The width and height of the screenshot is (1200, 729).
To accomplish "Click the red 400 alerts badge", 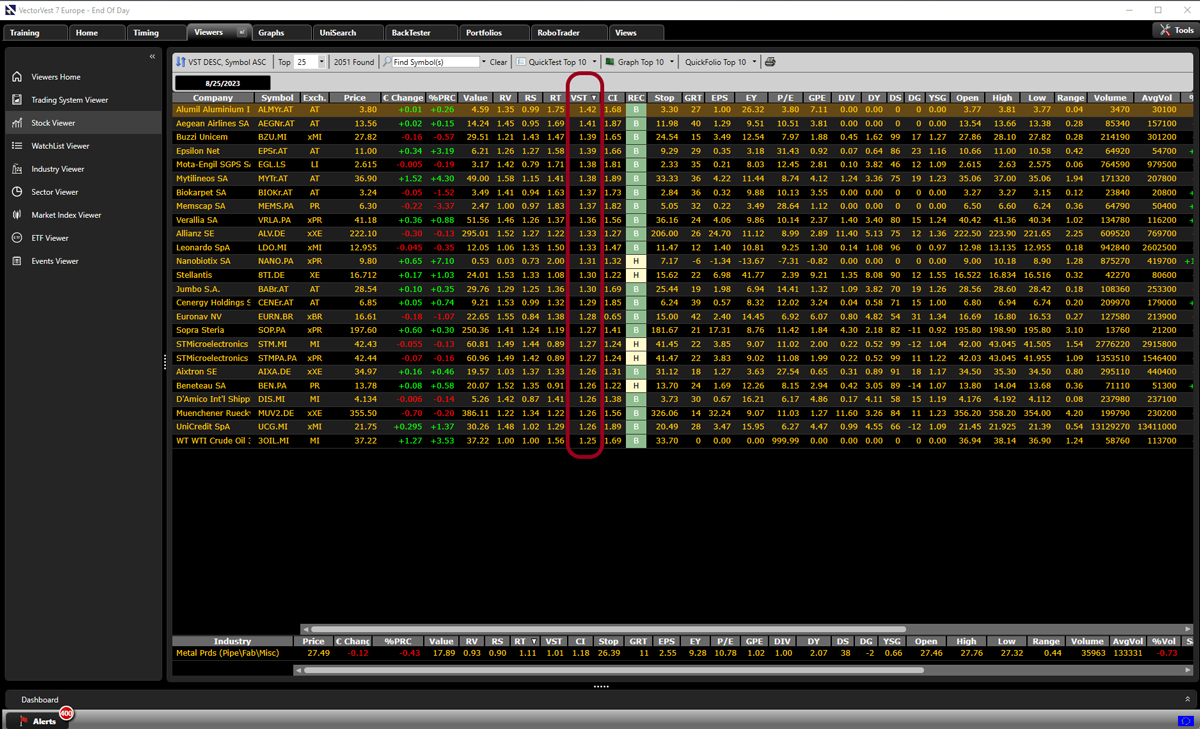I will [x=66, y=713].
